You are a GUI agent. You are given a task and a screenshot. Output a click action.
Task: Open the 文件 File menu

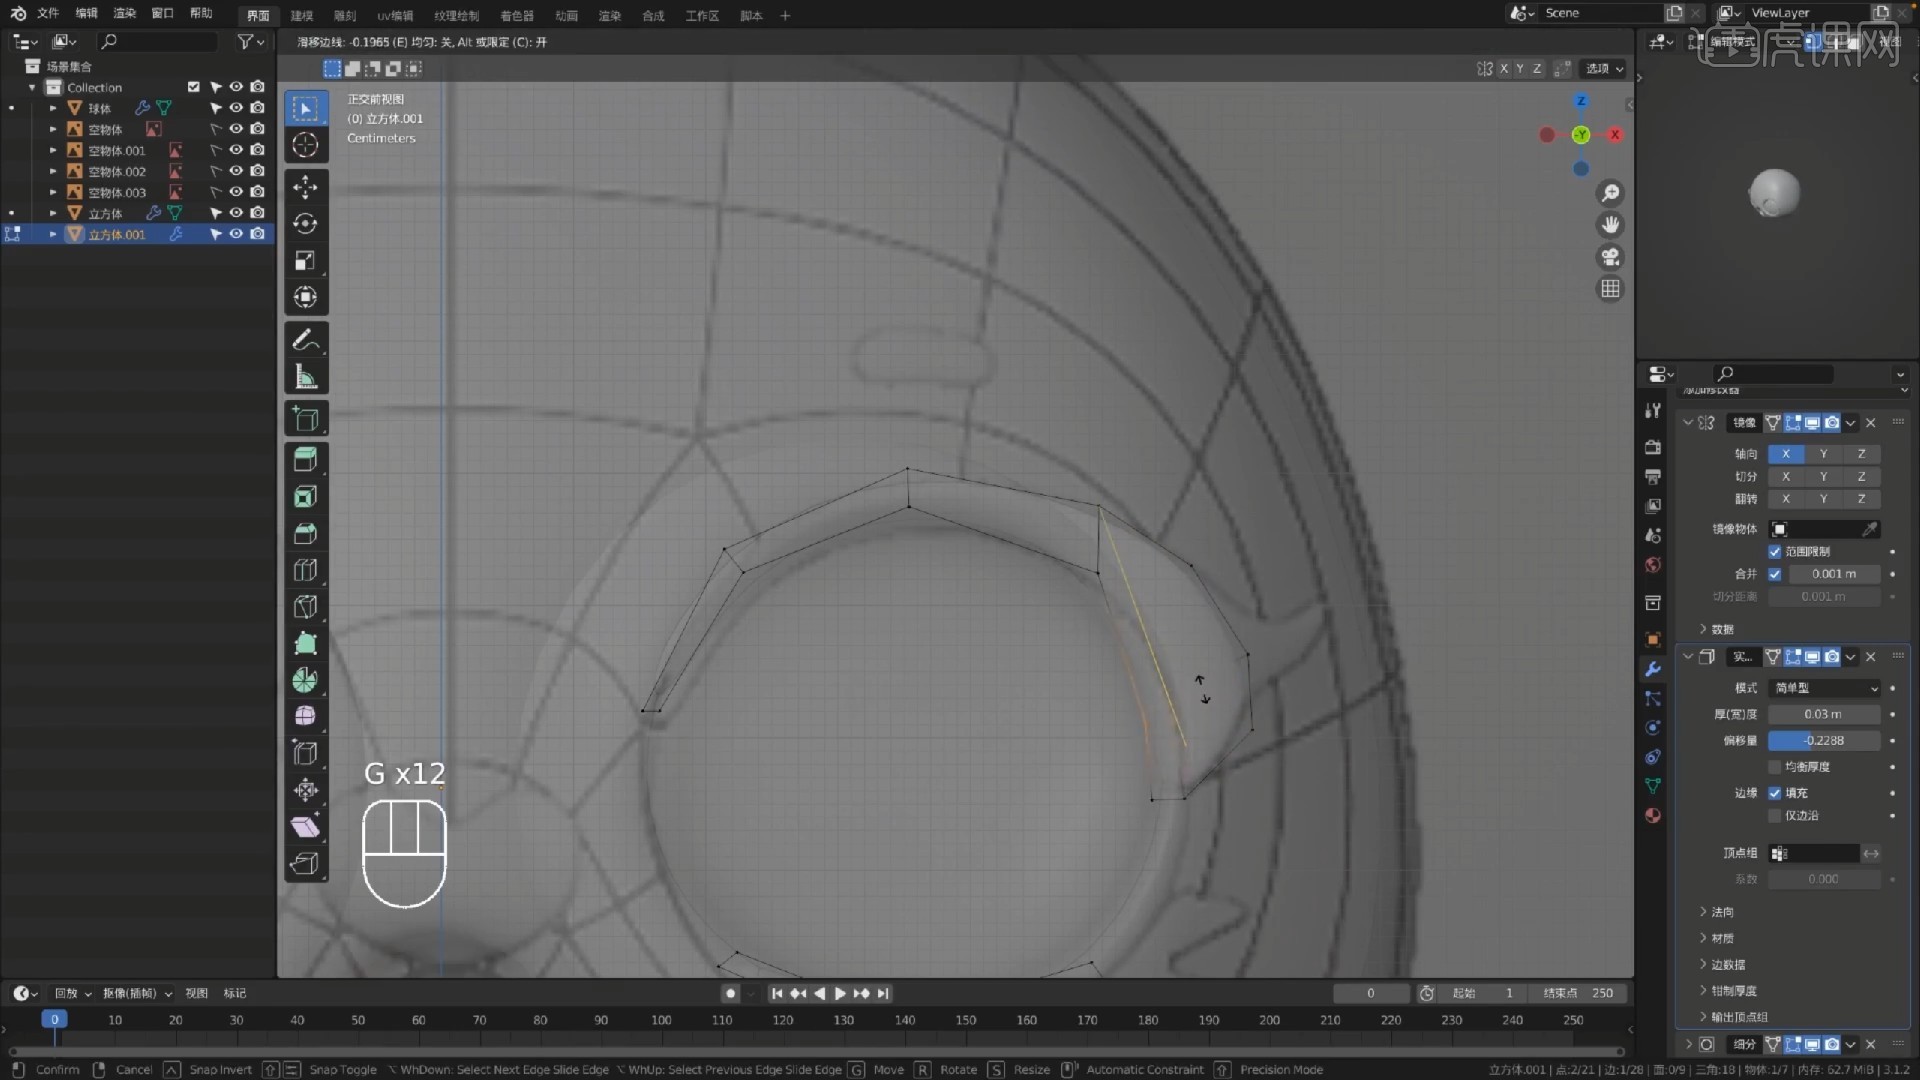[48, 14]
